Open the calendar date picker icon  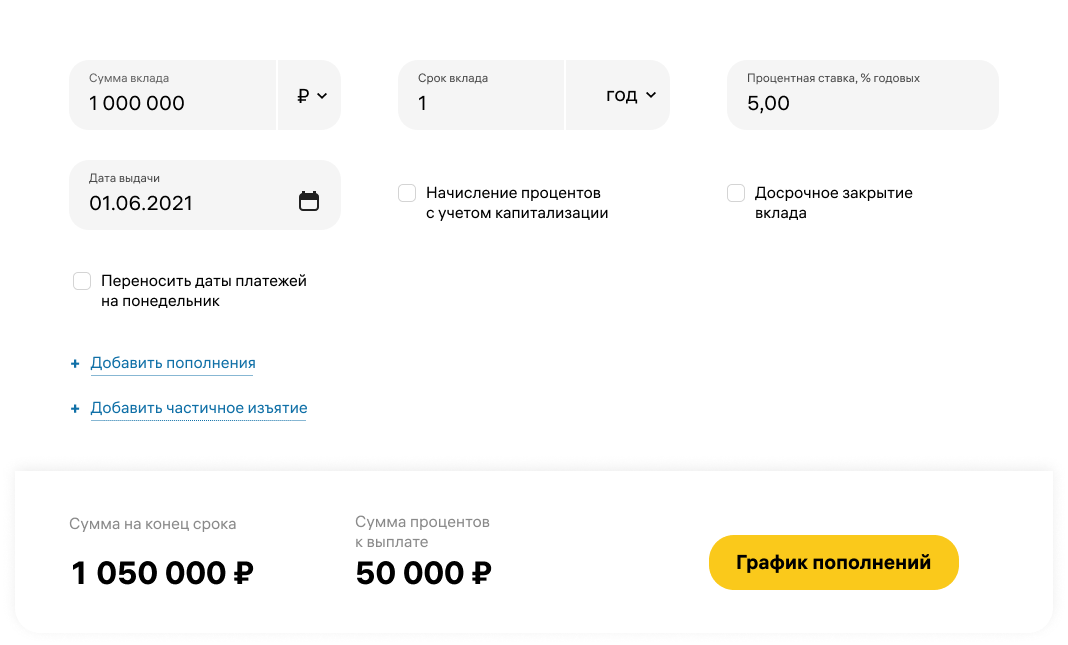pyautogui.click(x=309, y=201)
